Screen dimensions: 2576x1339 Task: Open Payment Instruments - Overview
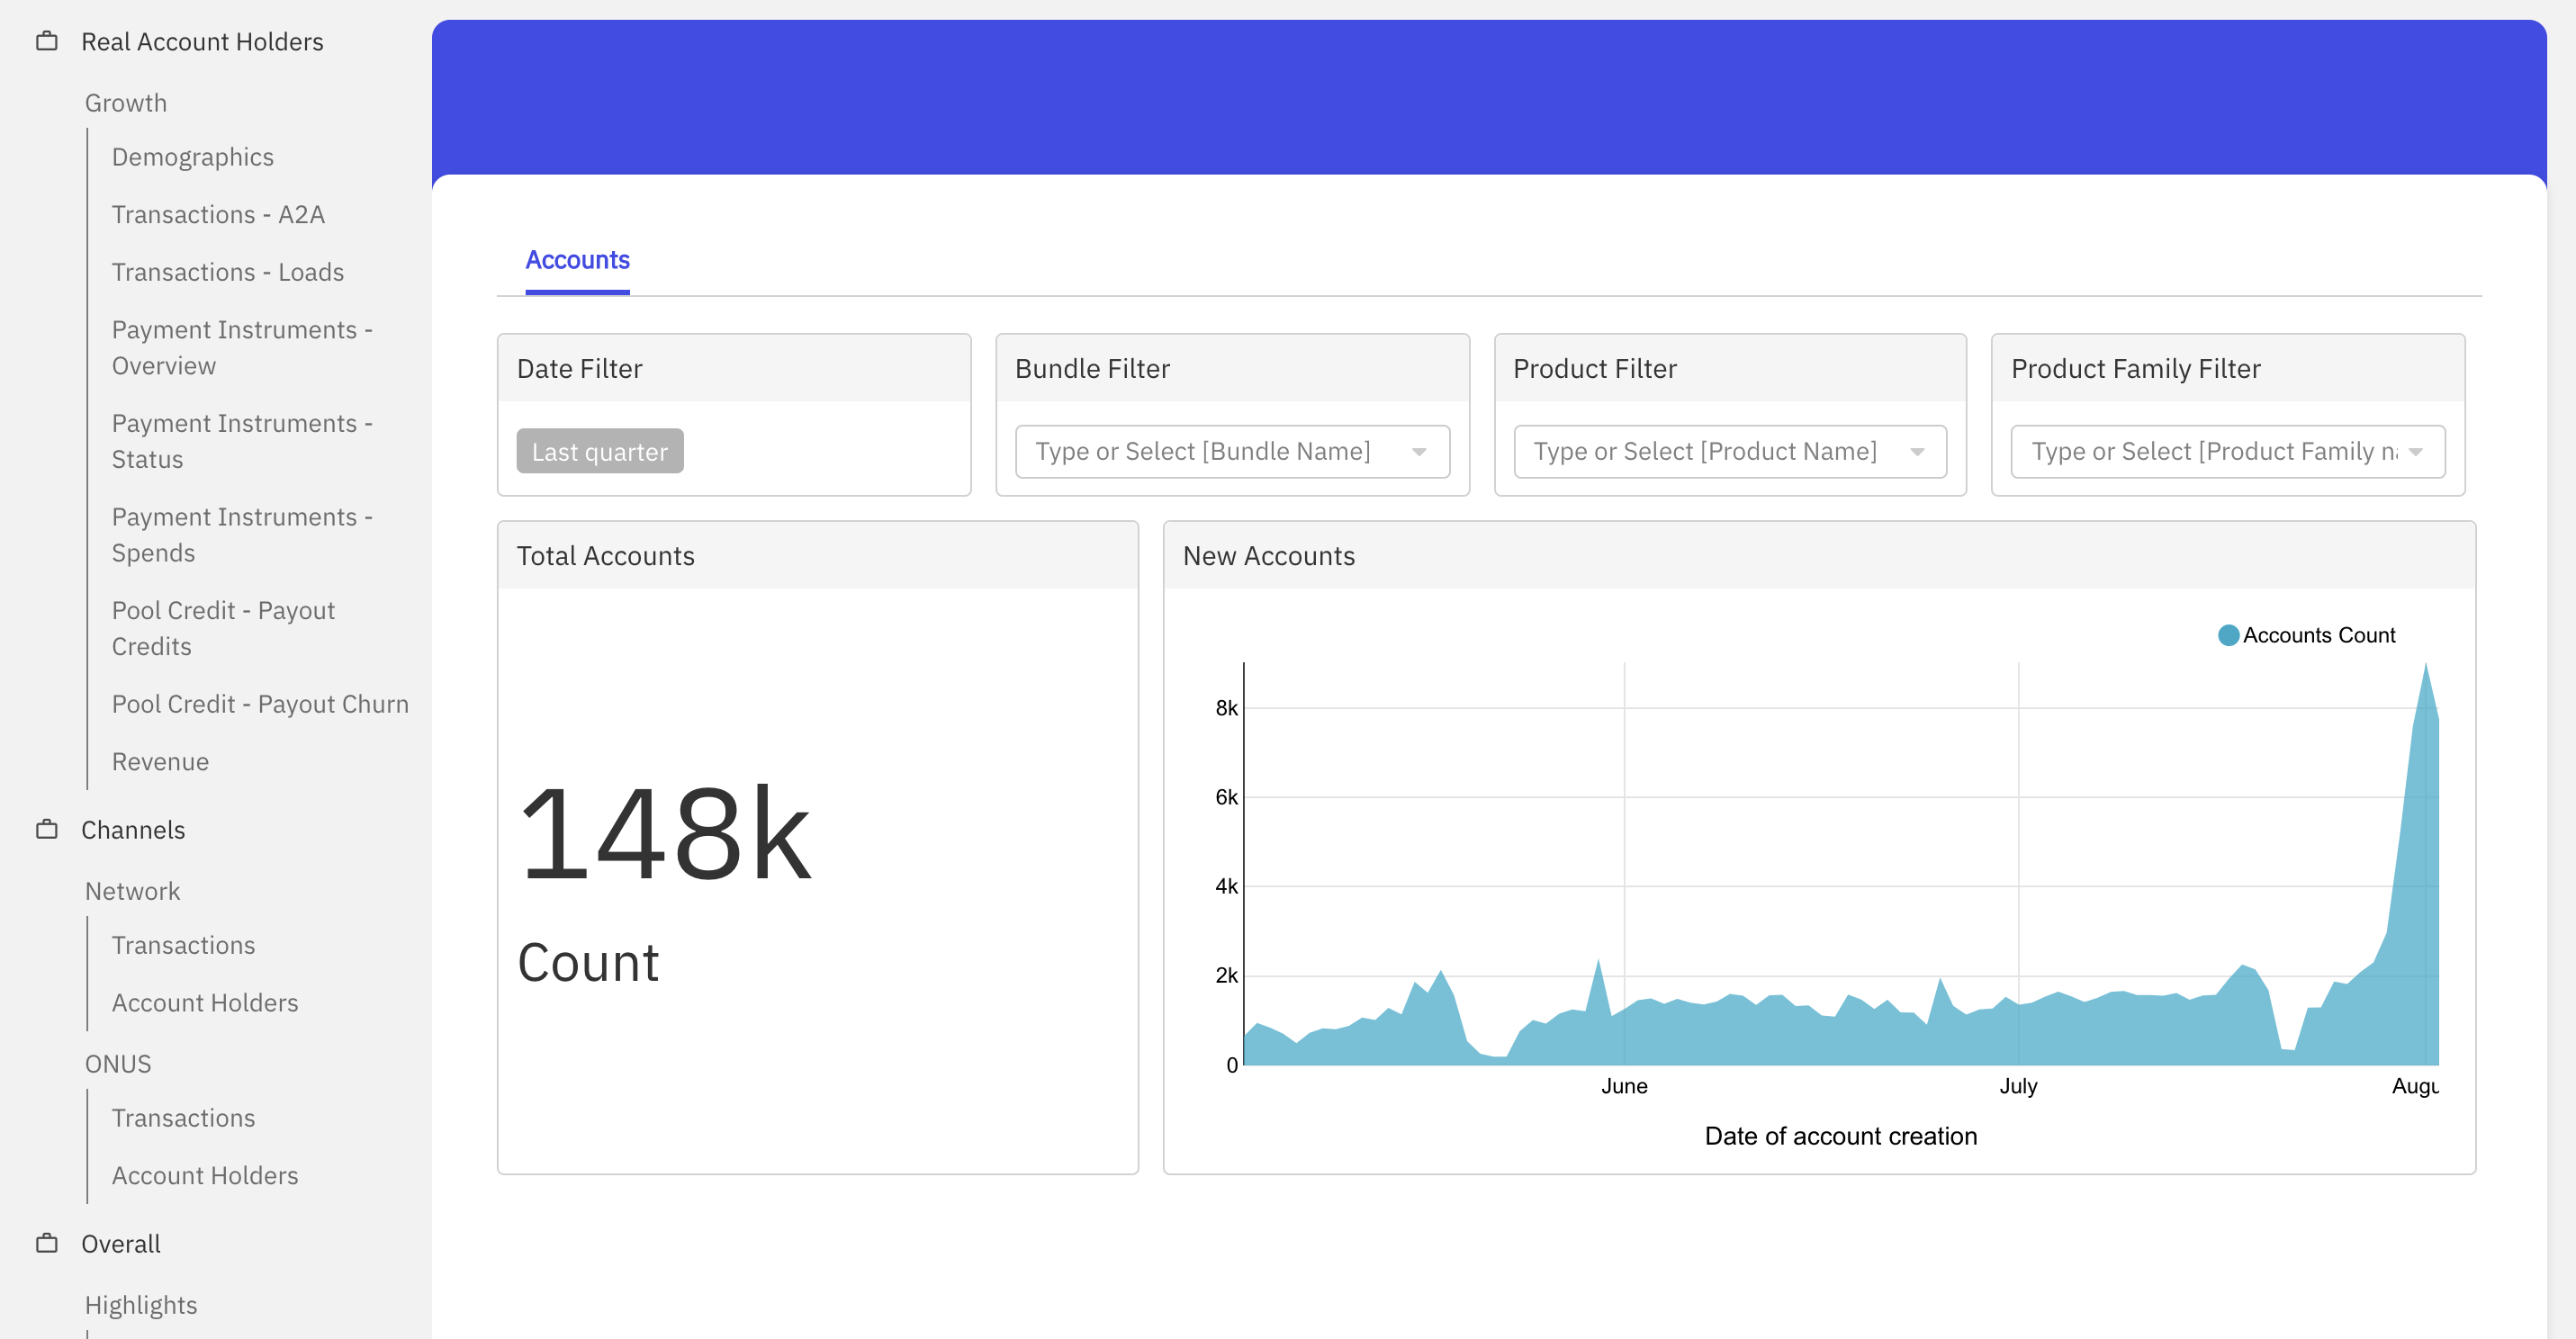tap(242, 347)
